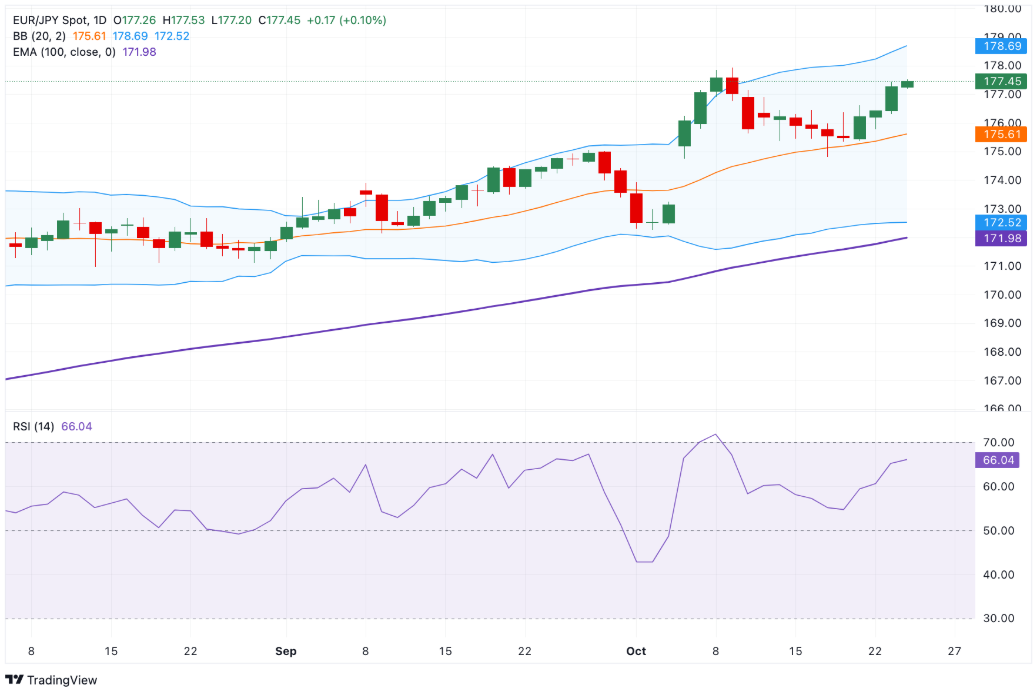Screen dimensions: 1035x691
Task: Click the 27 date label on time axis
Action: [954, 651]
